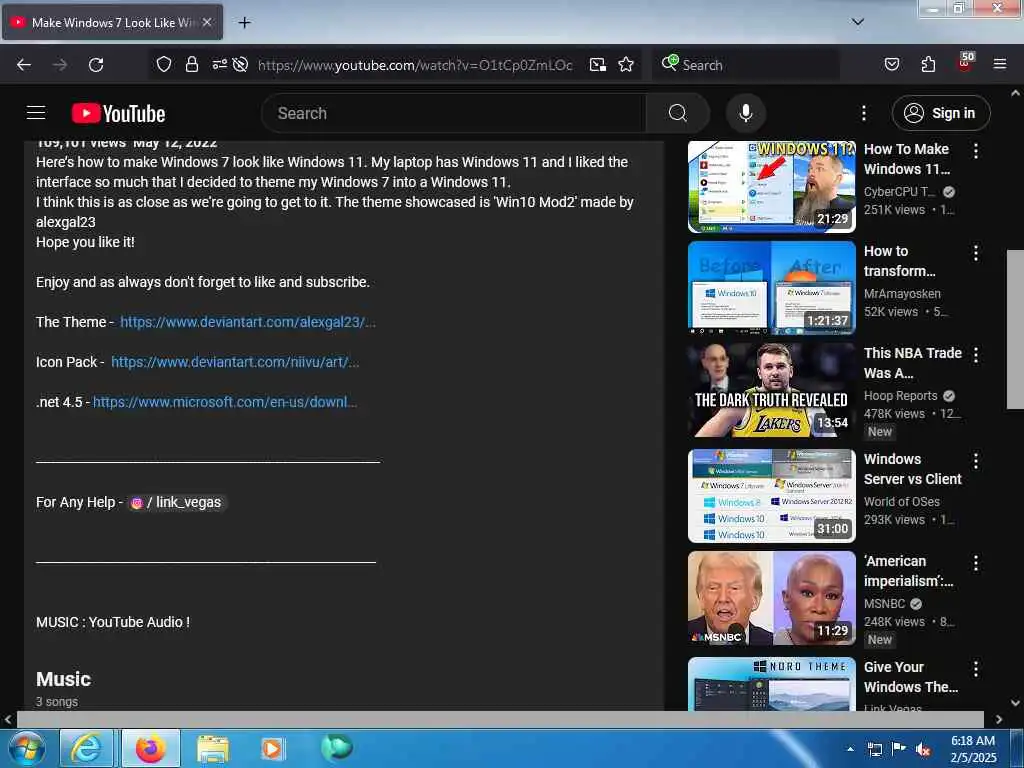This screenshot has height=768, width=1024.
Task: Open Firefox application hamburger menu
Action: tap(1000, 65)
